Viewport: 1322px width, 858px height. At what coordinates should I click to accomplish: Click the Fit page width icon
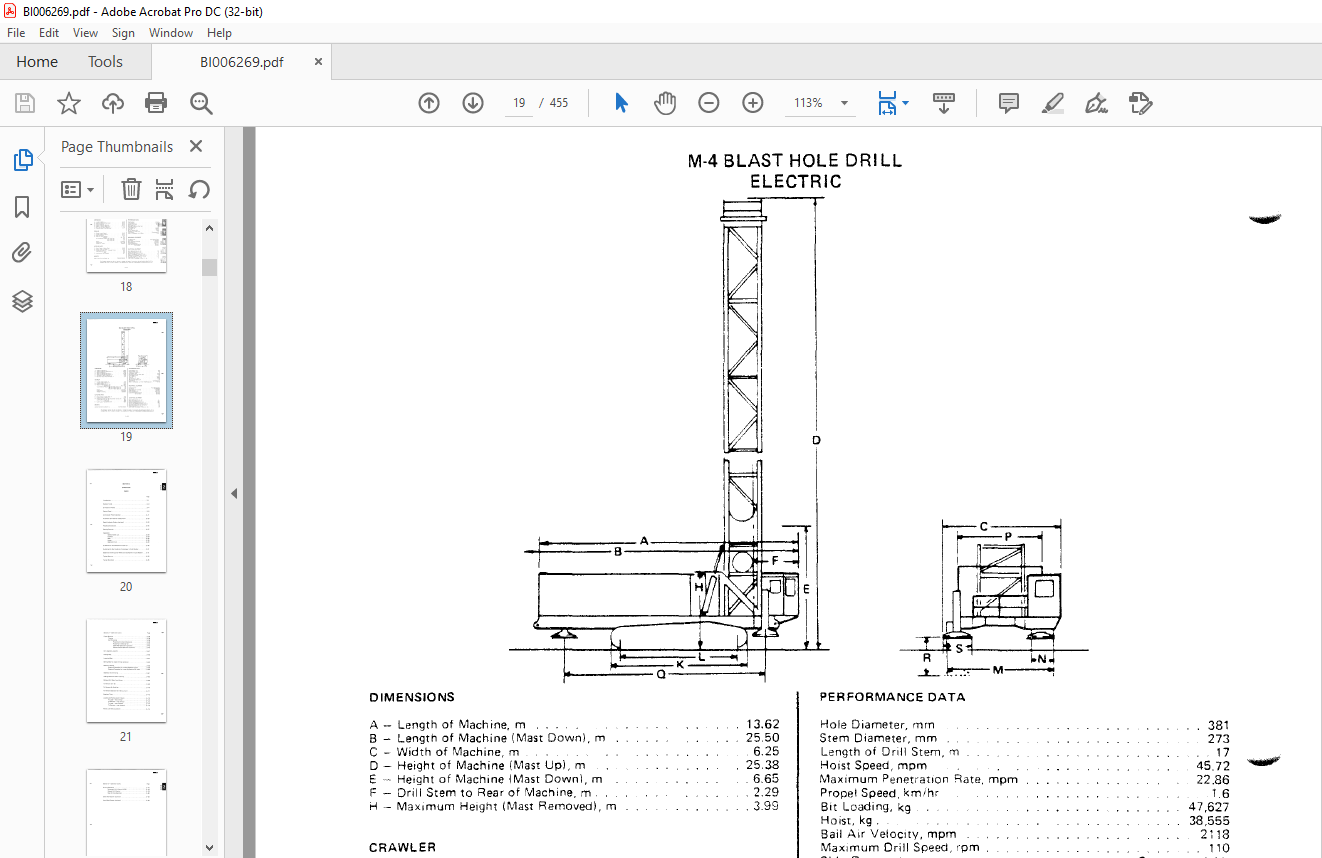pos(887,103)
